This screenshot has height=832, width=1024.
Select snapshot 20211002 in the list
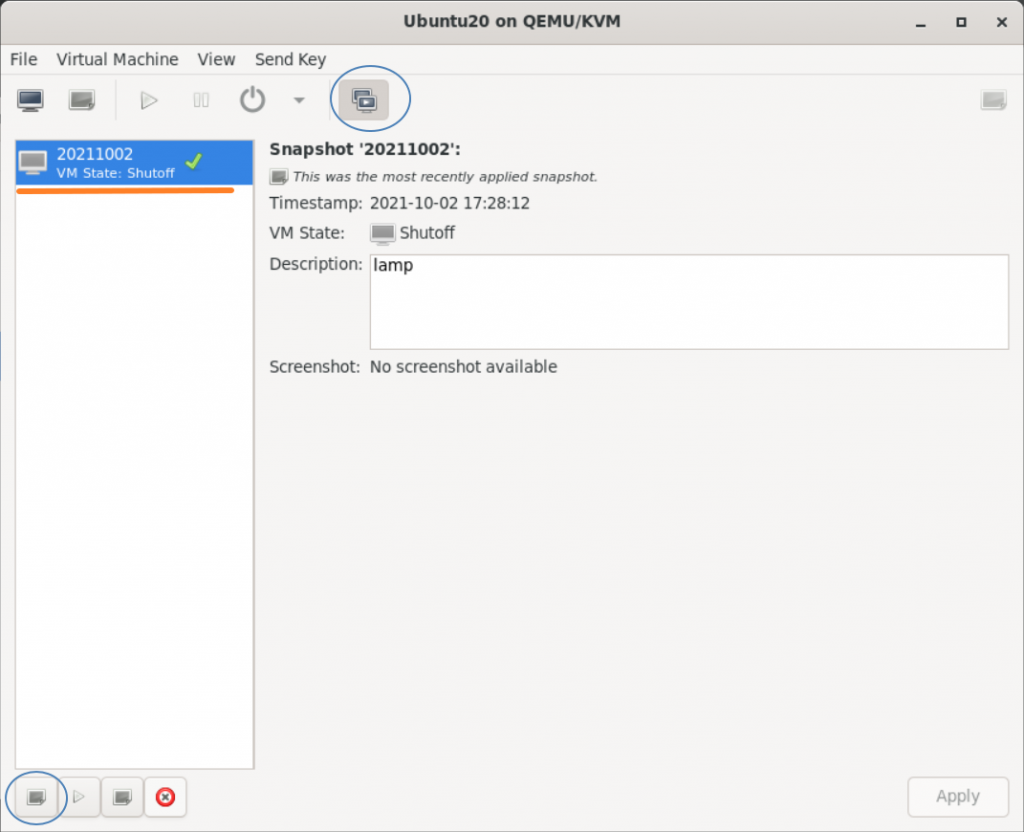[x=134, y=163]
